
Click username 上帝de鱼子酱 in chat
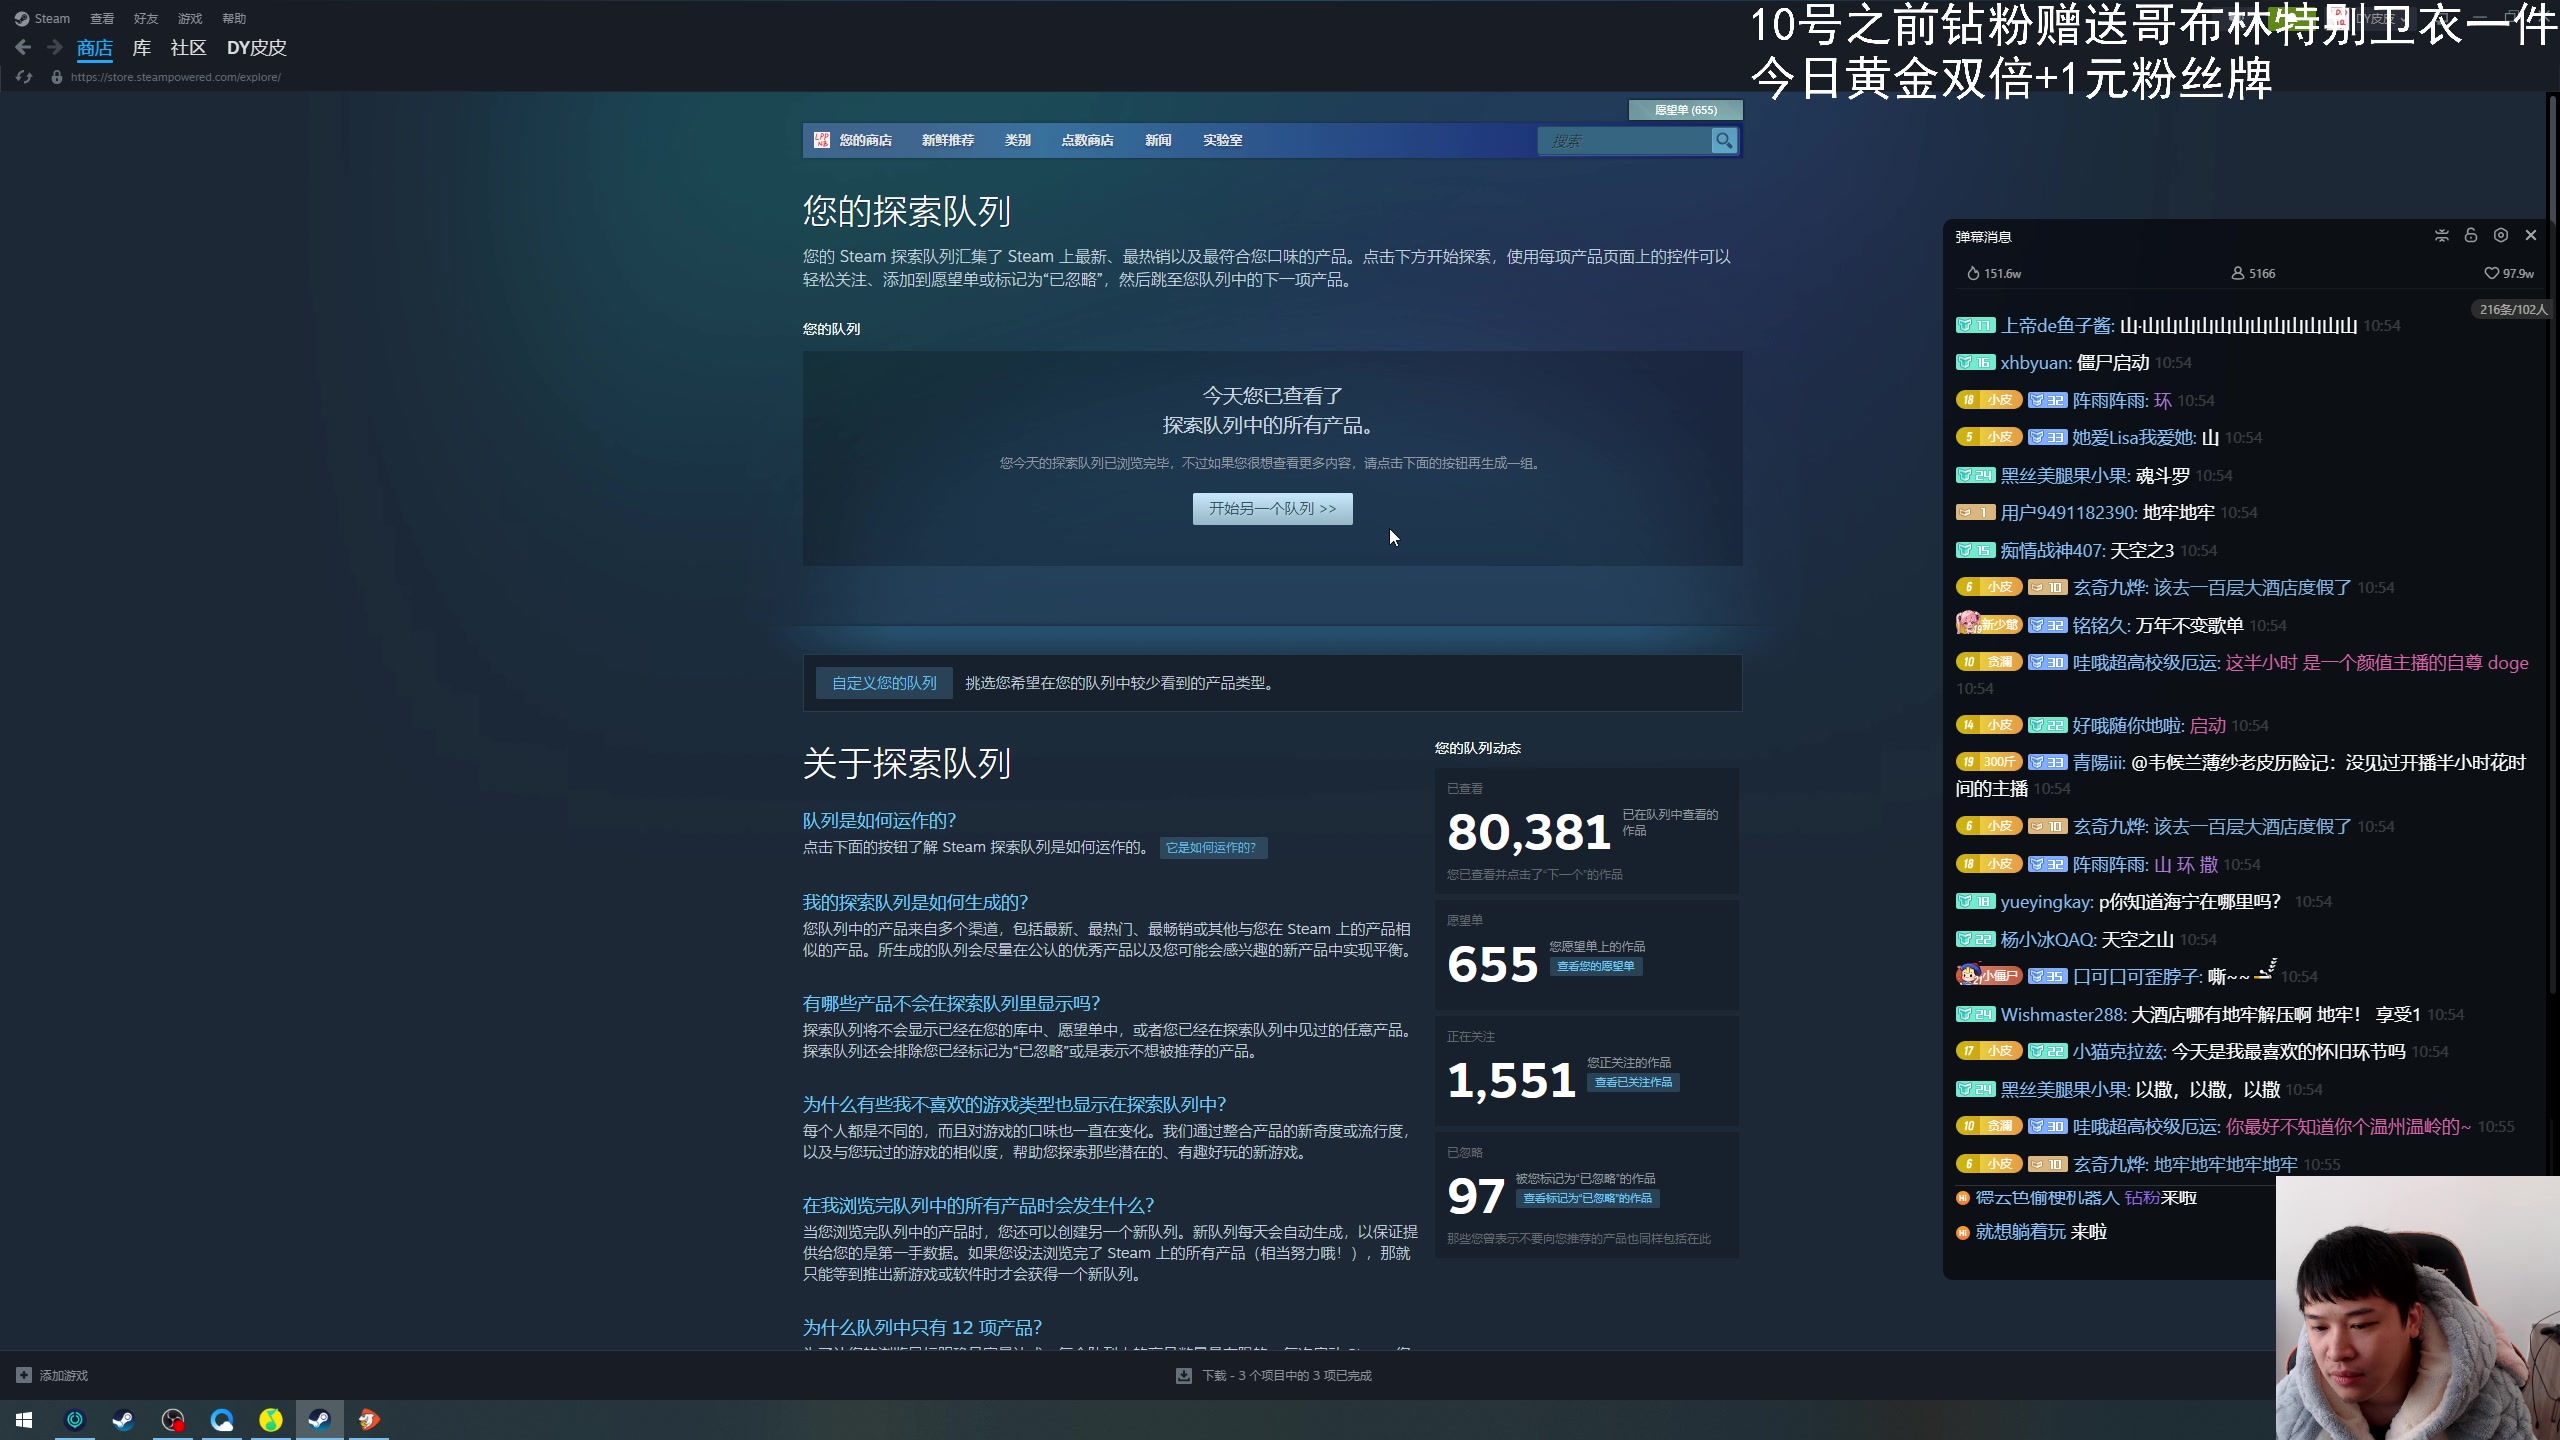2056,325
